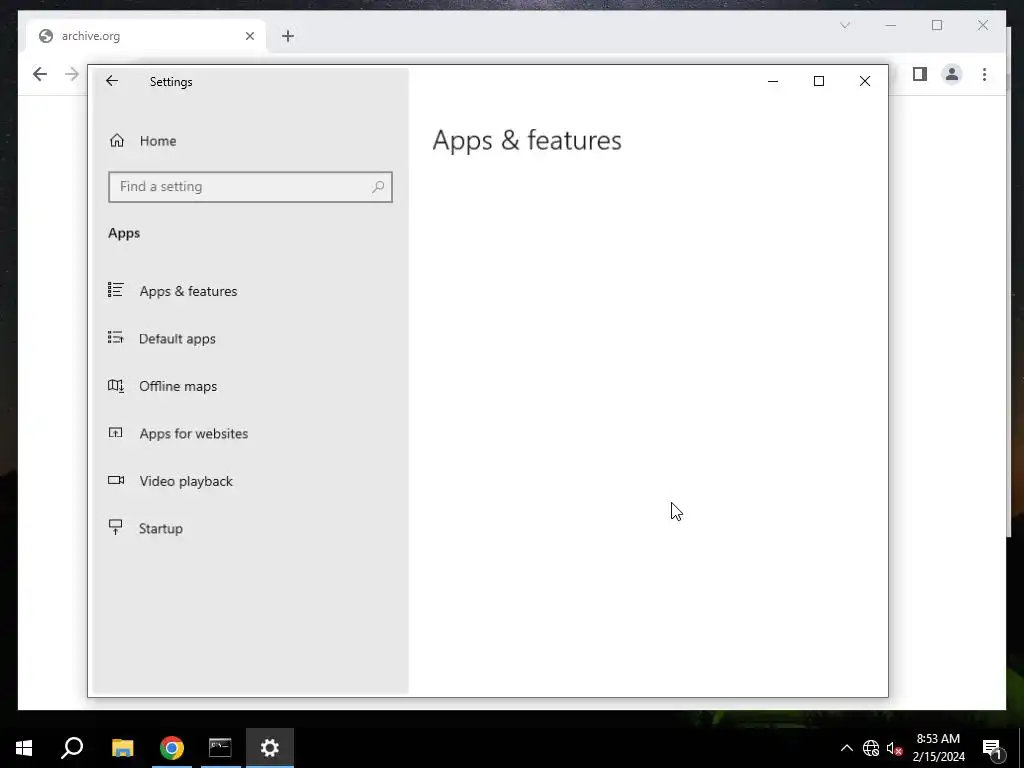Open Command Prompt from the taskbar
1024x768 pixels.
221,748
